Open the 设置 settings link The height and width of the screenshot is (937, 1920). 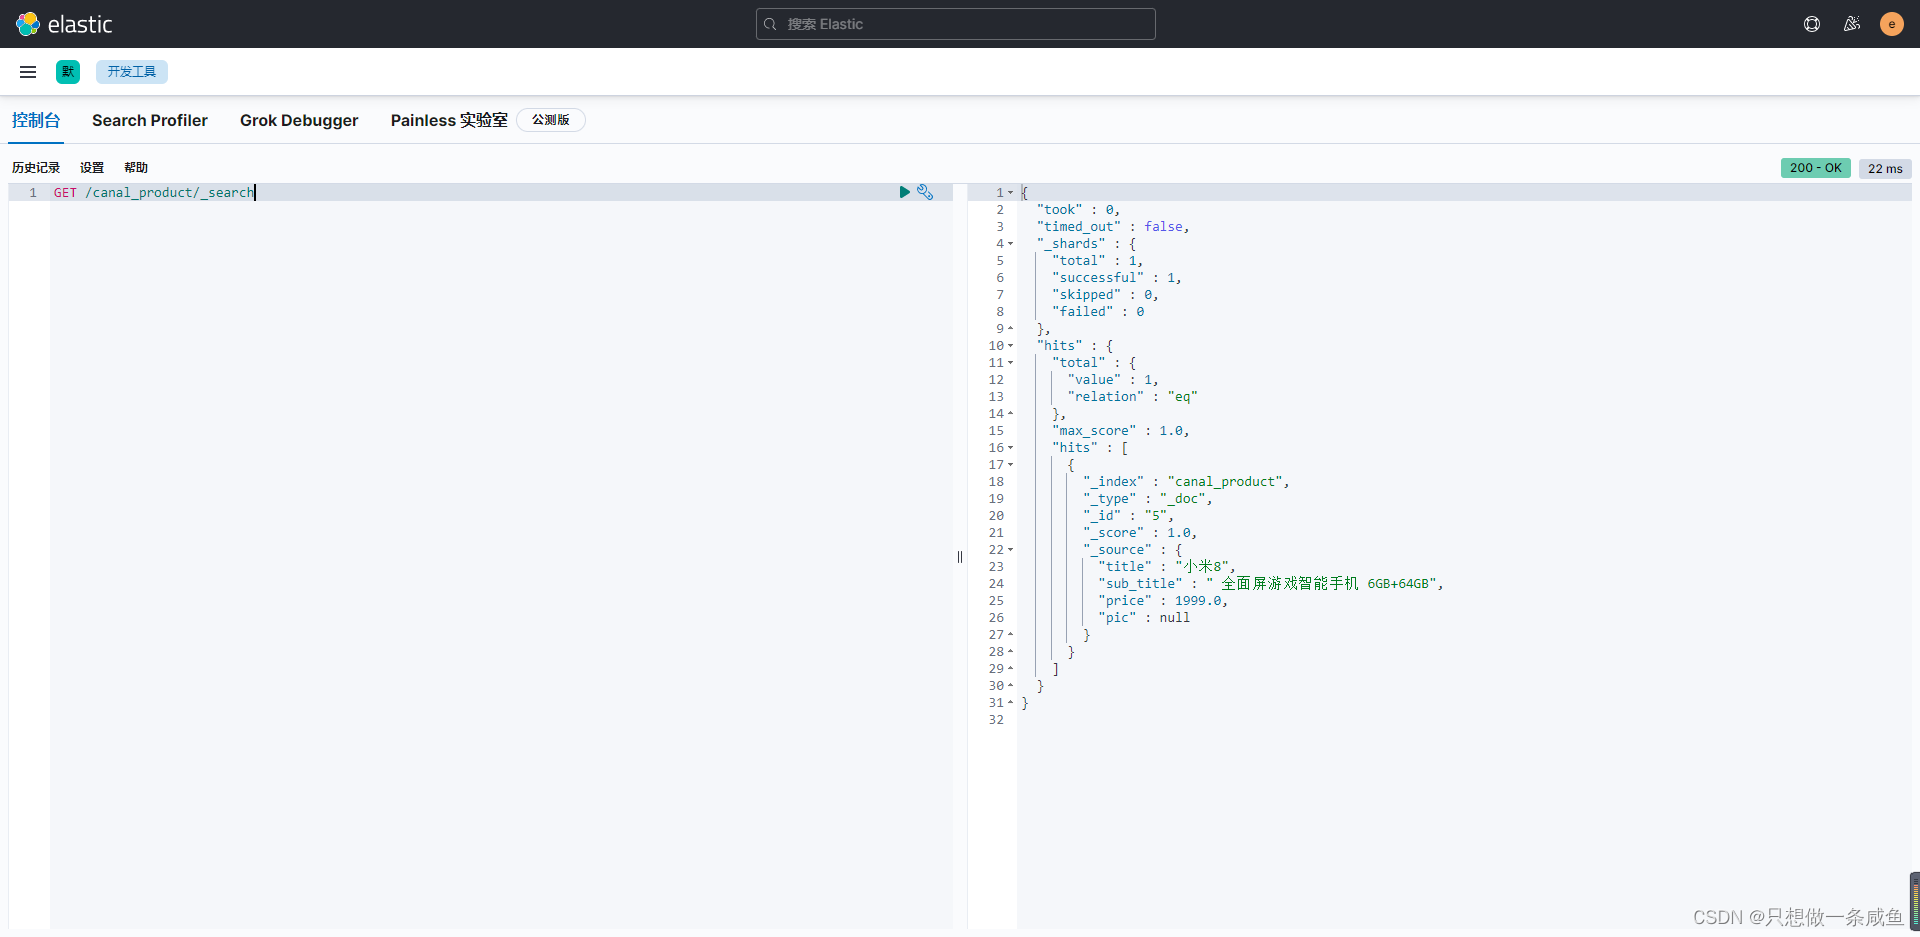(x=92, y=168)
